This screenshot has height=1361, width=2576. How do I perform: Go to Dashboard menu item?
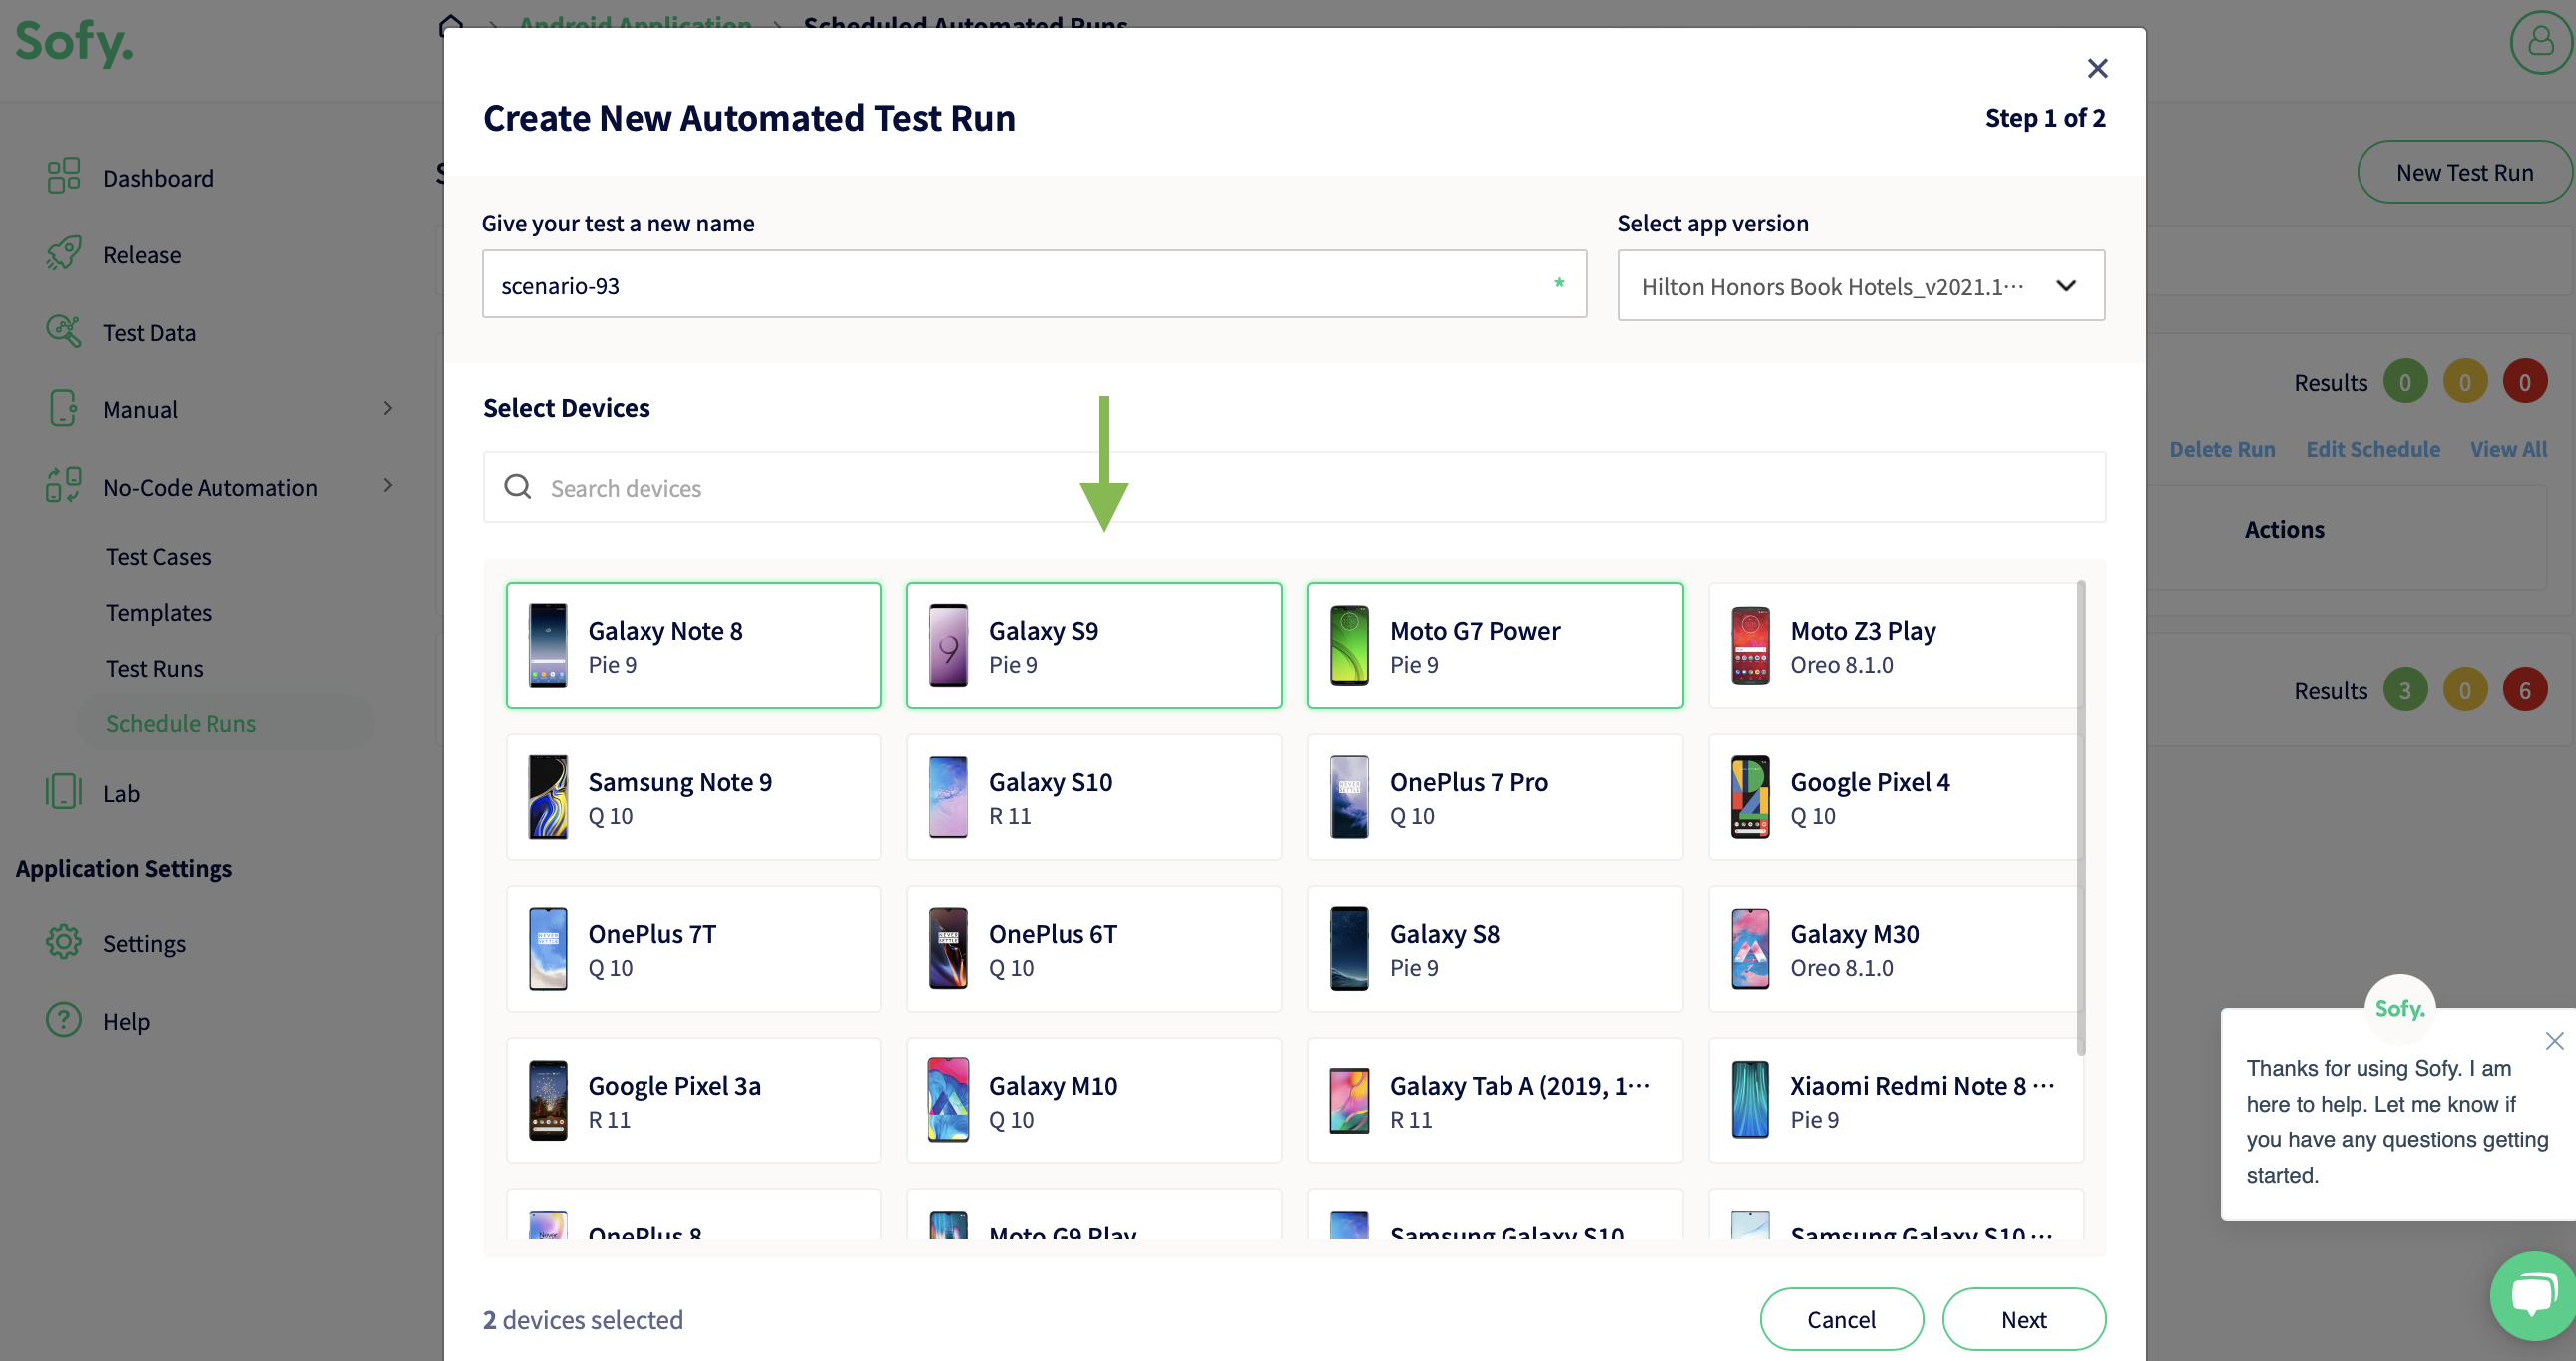(x=158, y=178)
